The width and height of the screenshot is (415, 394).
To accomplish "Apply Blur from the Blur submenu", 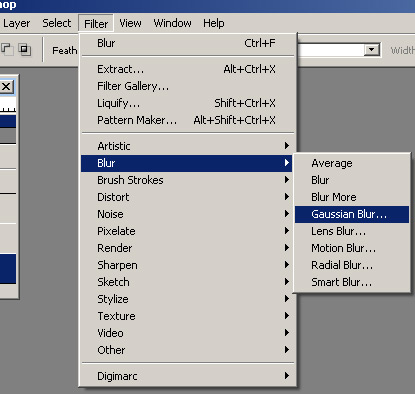I will coord(352,180).
